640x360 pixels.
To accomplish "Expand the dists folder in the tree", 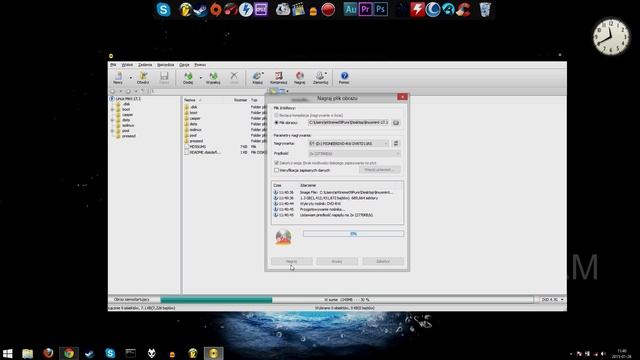I will click(113, 120).
